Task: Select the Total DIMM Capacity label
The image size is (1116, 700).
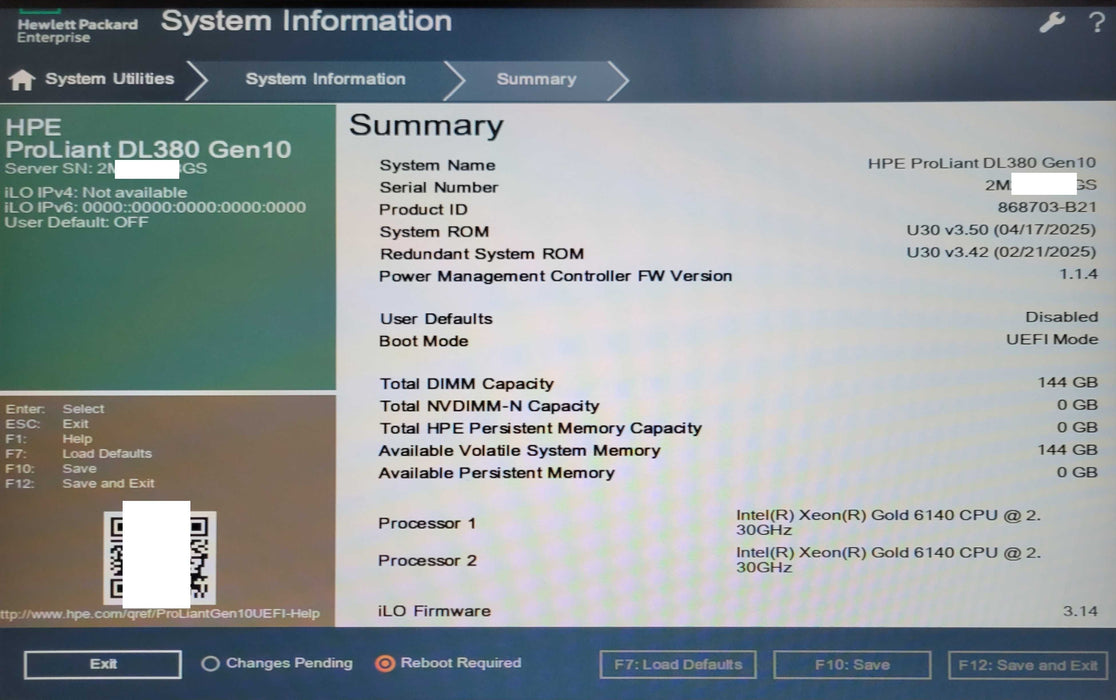Action: pos(466,384)
